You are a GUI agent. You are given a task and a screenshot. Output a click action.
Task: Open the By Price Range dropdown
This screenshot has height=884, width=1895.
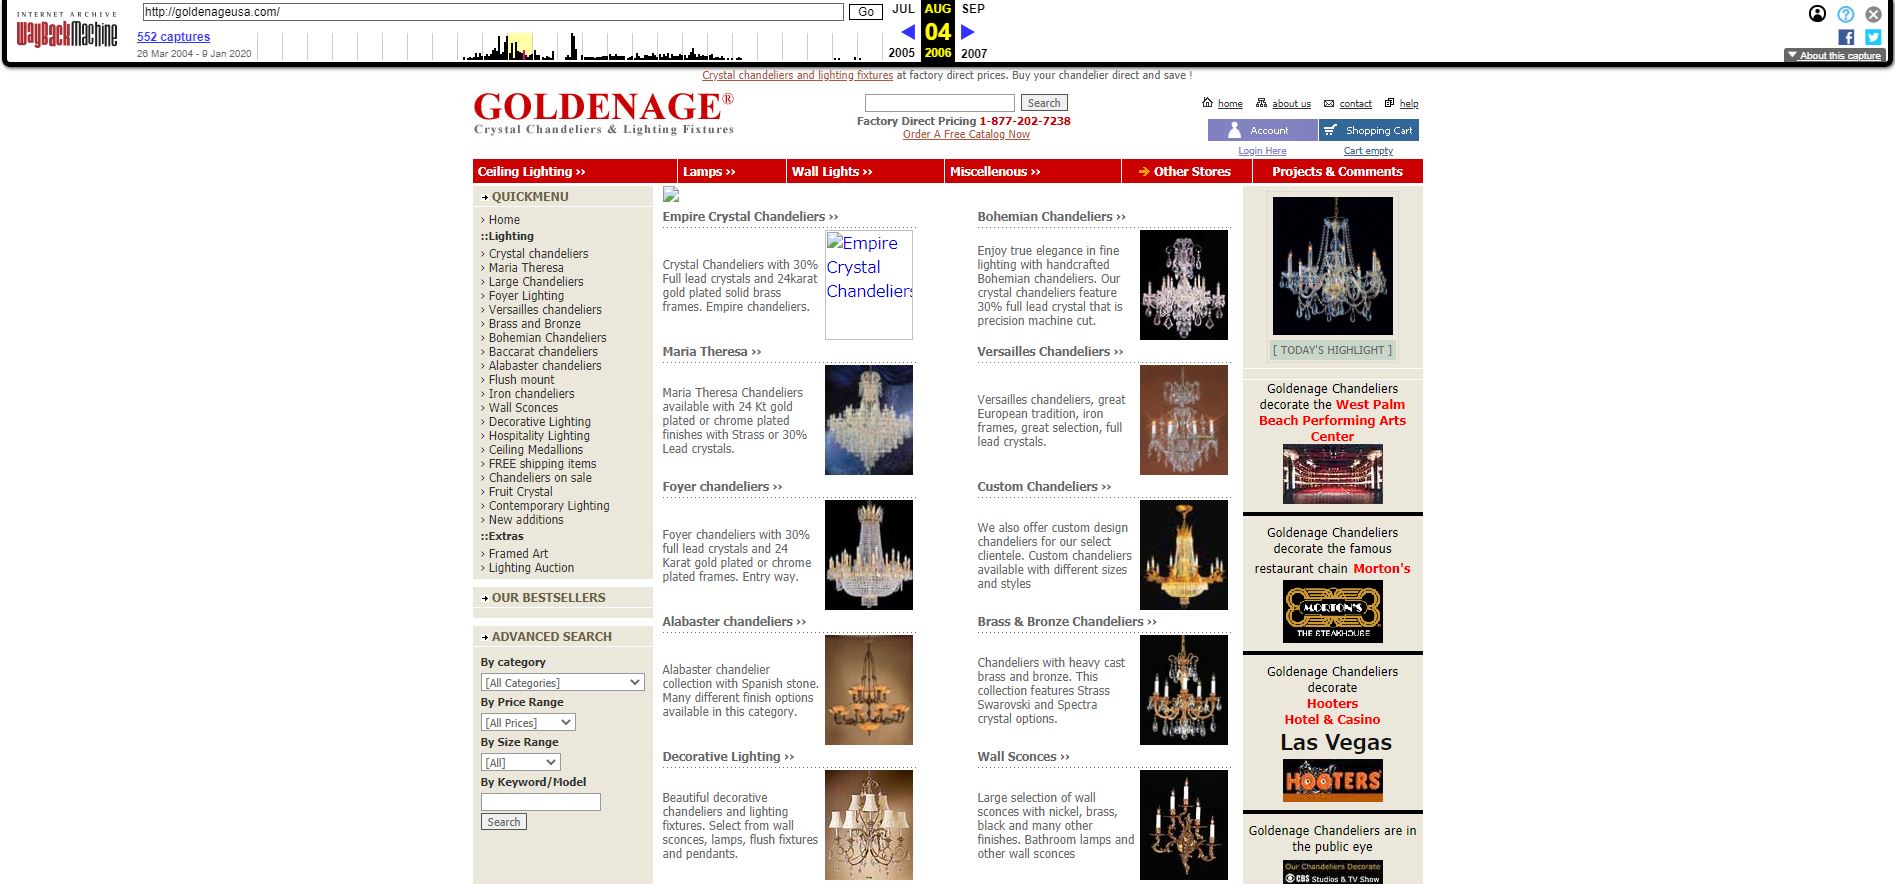(528, 722)
